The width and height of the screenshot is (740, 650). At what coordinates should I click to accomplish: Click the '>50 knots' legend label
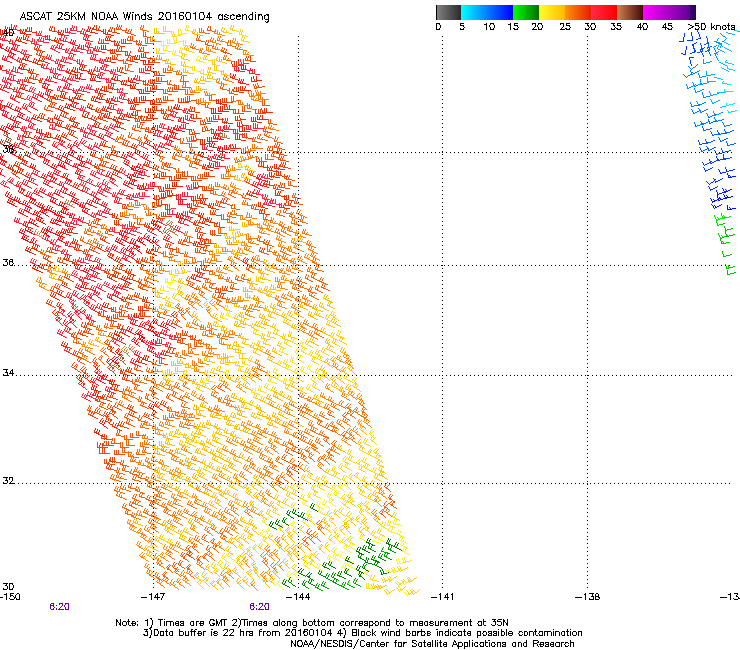pos(711,26)
